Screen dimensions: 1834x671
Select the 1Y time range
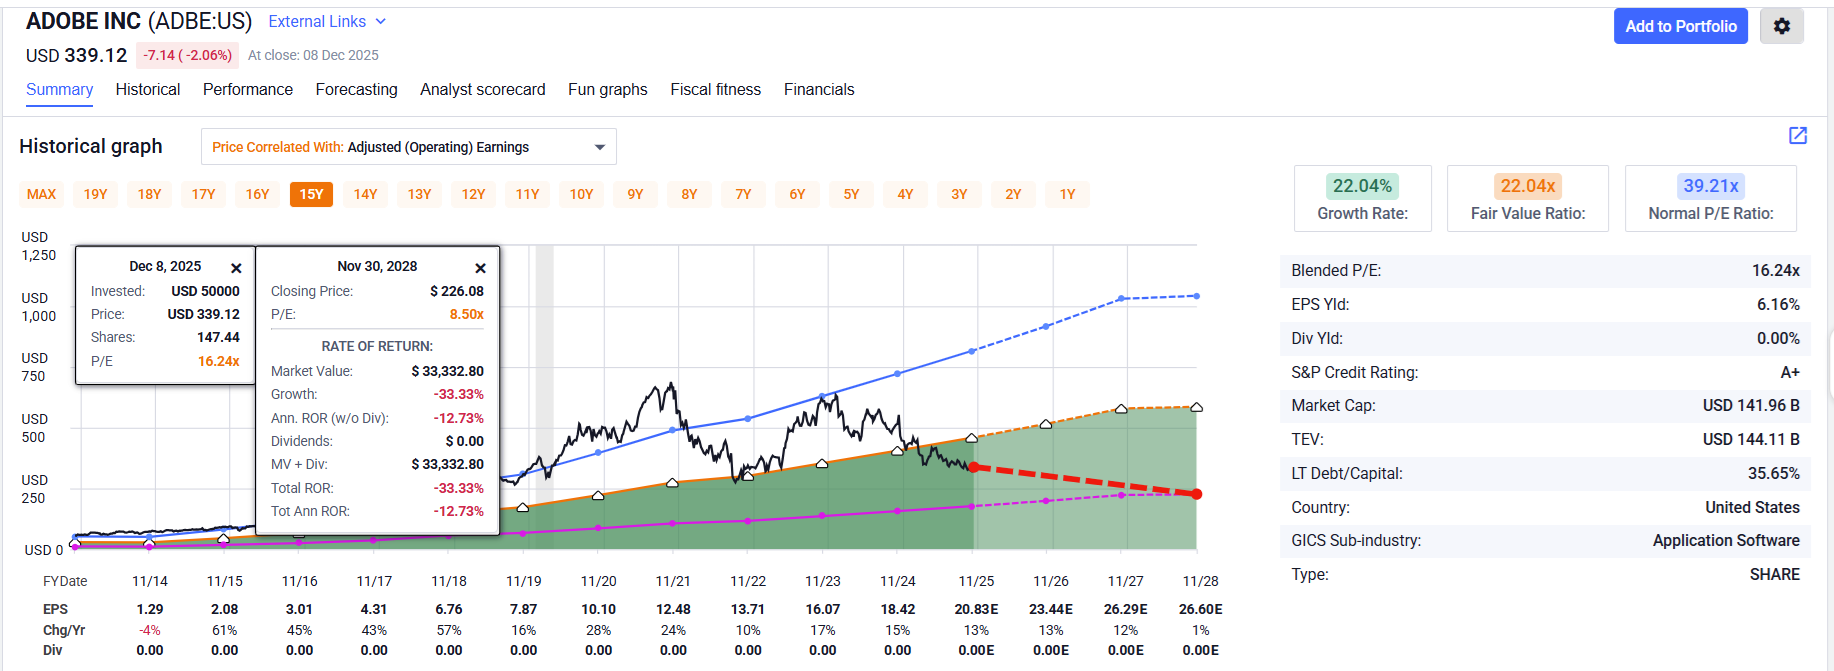[x=1068, y=194]
